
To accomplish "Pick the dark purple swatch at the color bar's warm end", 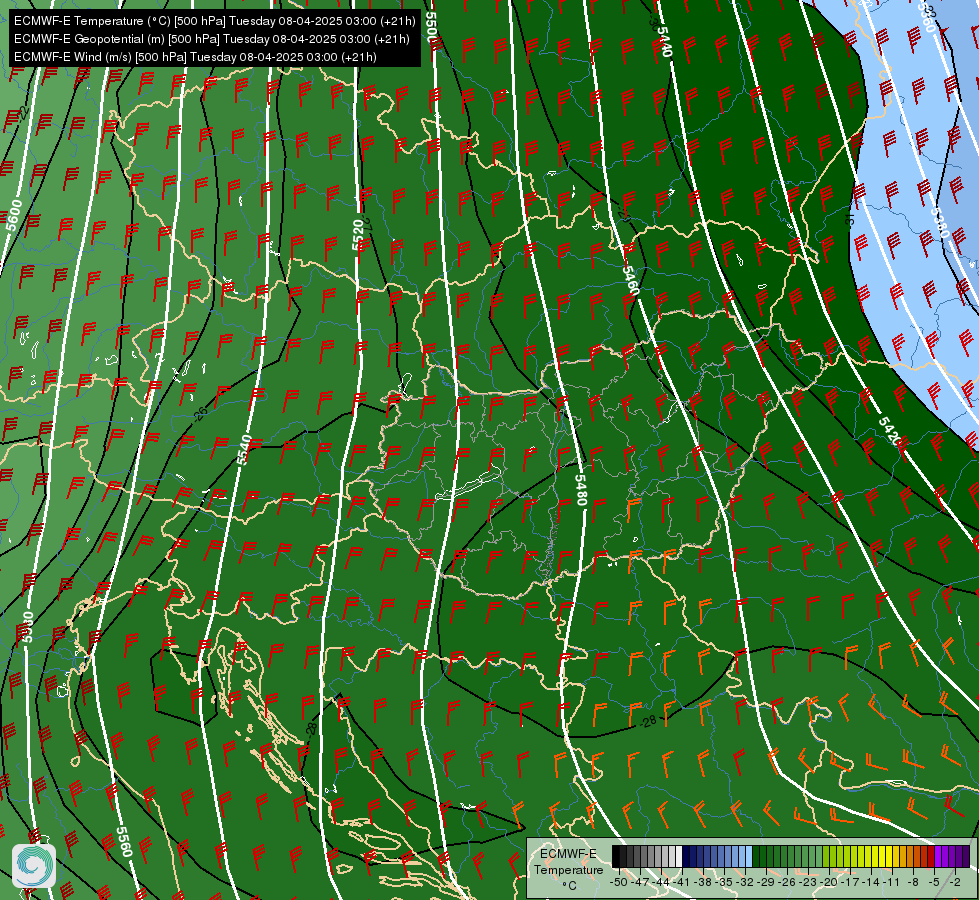I will coord(966,856).
